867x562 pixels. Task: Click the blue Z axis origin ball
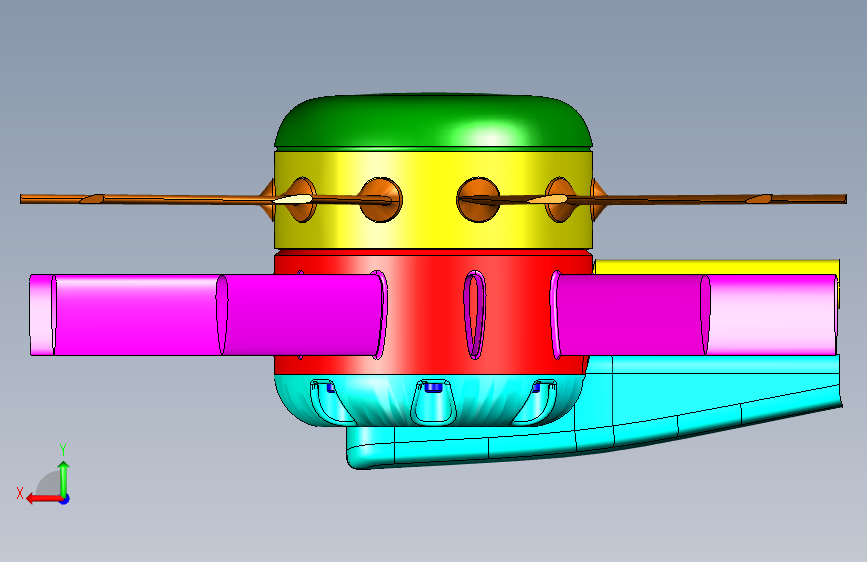pos(65,499)
